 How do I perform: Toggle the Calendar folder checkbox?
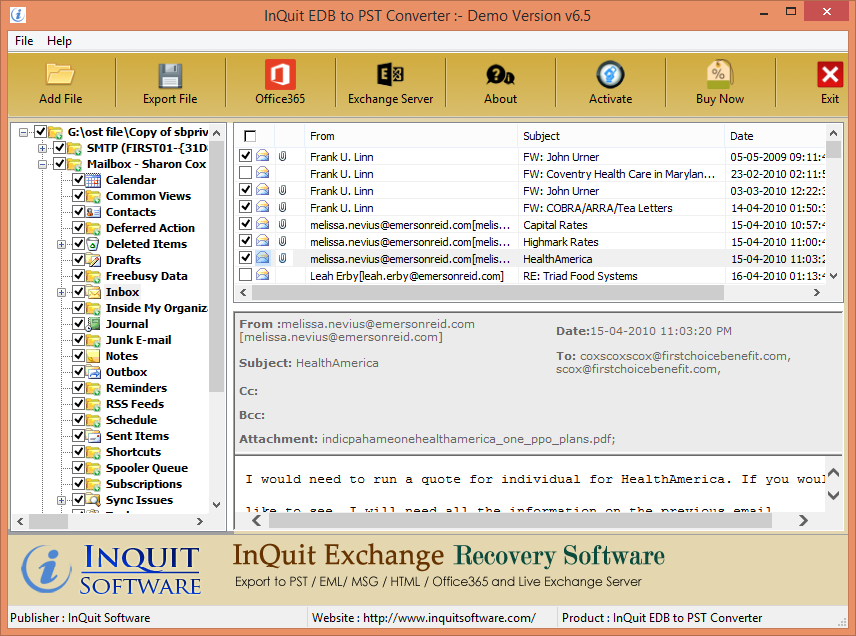click(x=77, y=180)
